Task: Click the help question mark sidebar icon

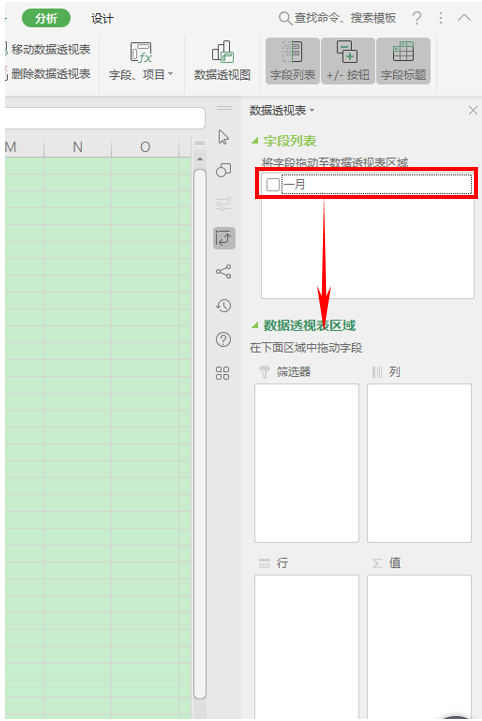Action: point(224,339)
